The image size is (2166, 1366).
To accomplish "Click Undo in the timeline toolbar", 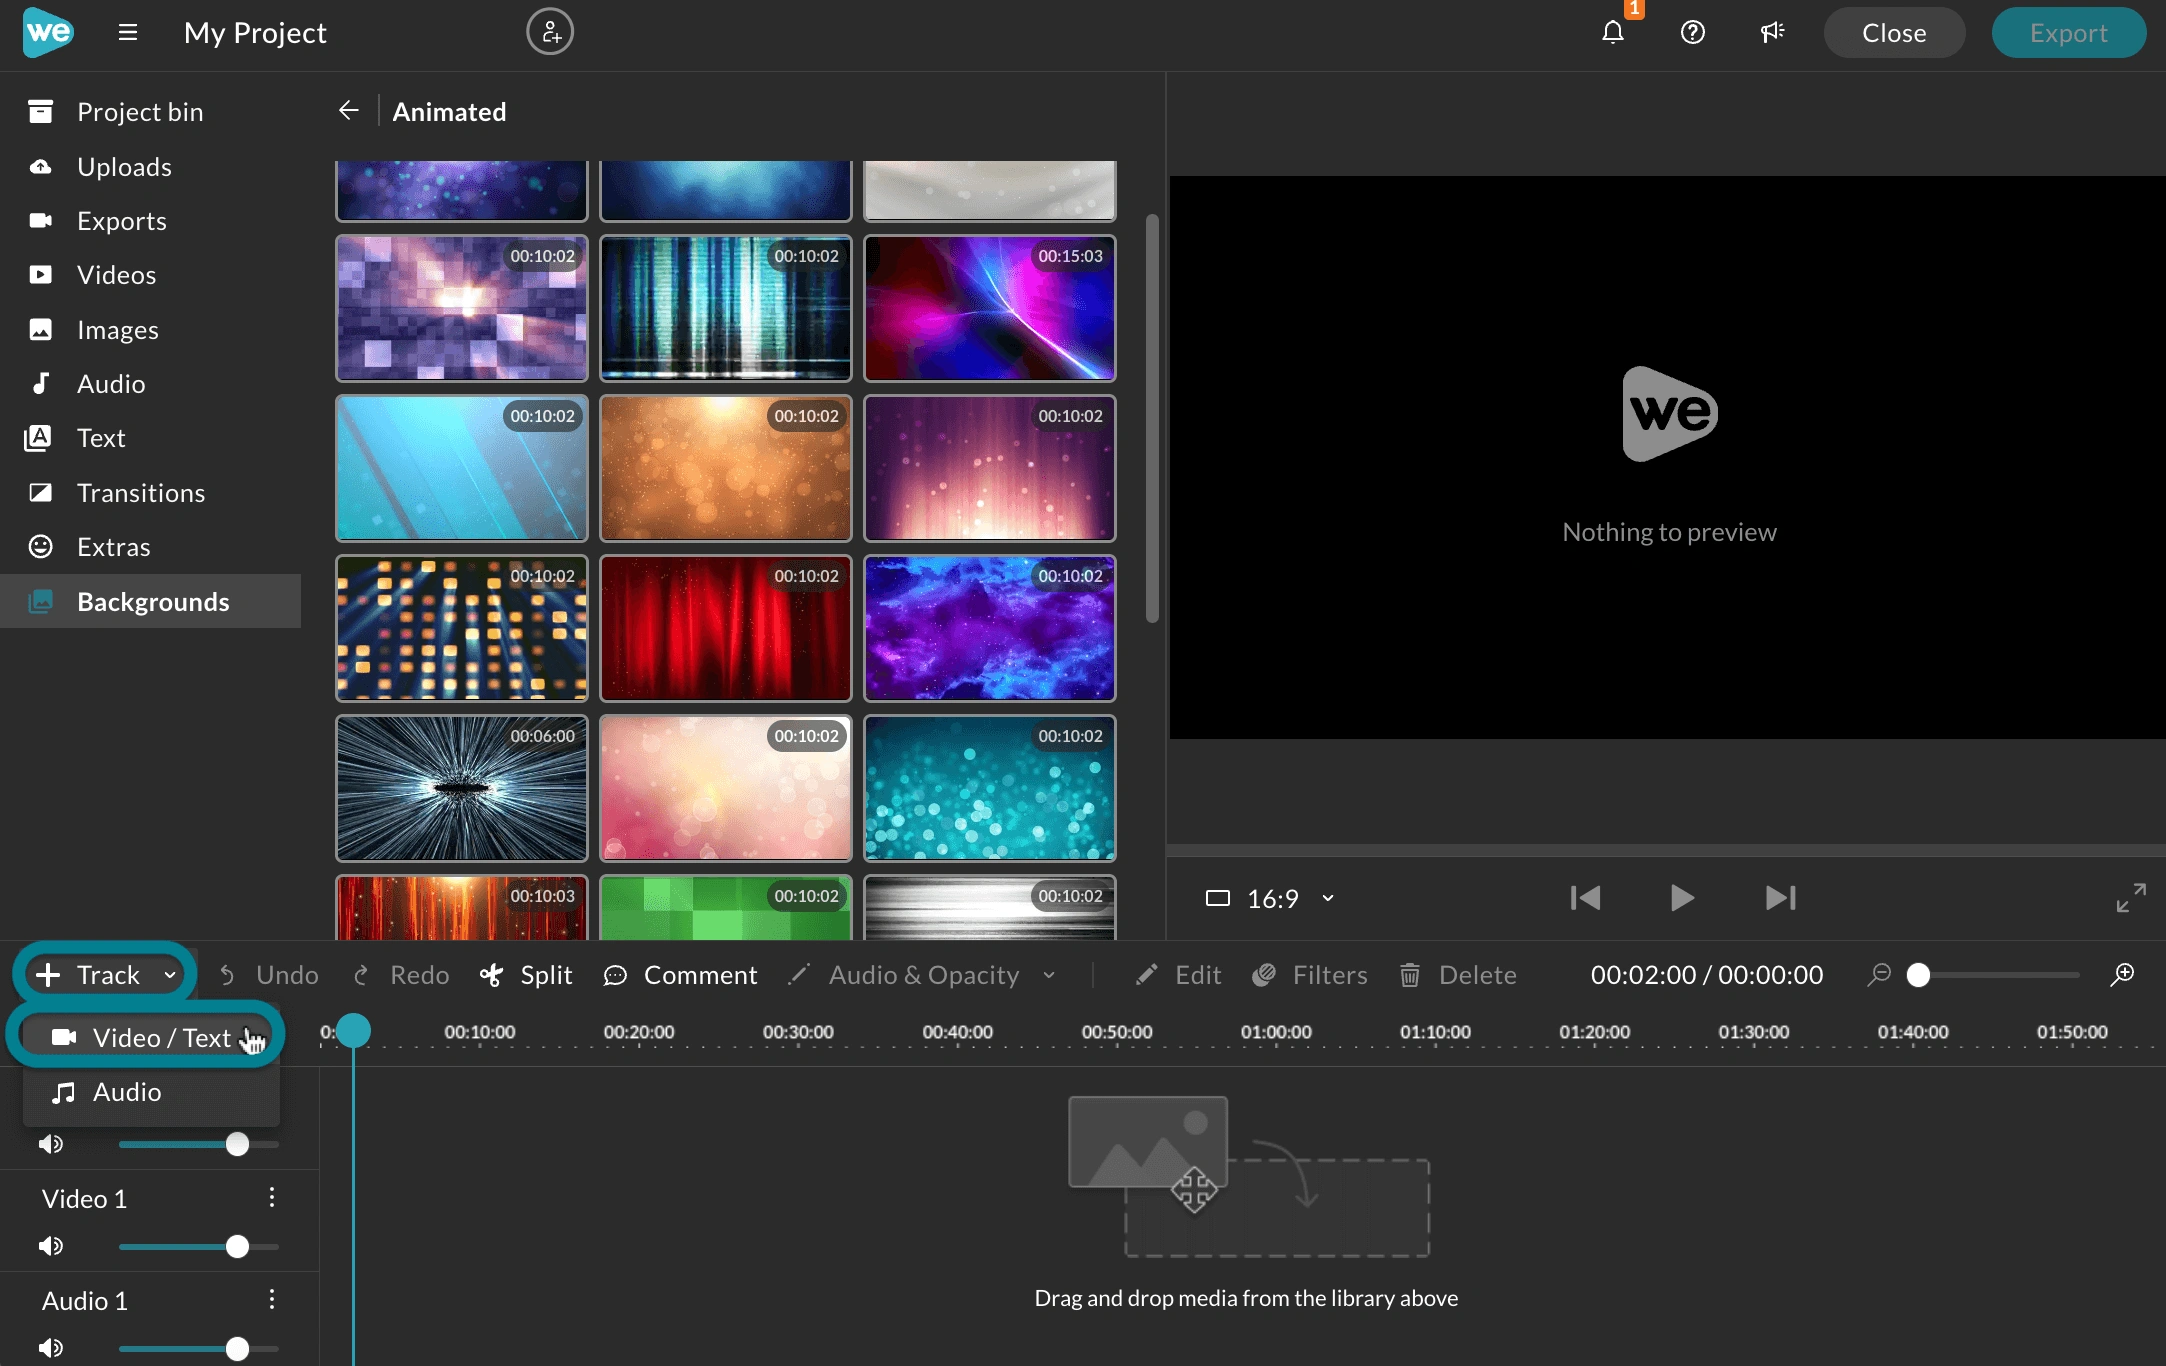I will [268, 975].
